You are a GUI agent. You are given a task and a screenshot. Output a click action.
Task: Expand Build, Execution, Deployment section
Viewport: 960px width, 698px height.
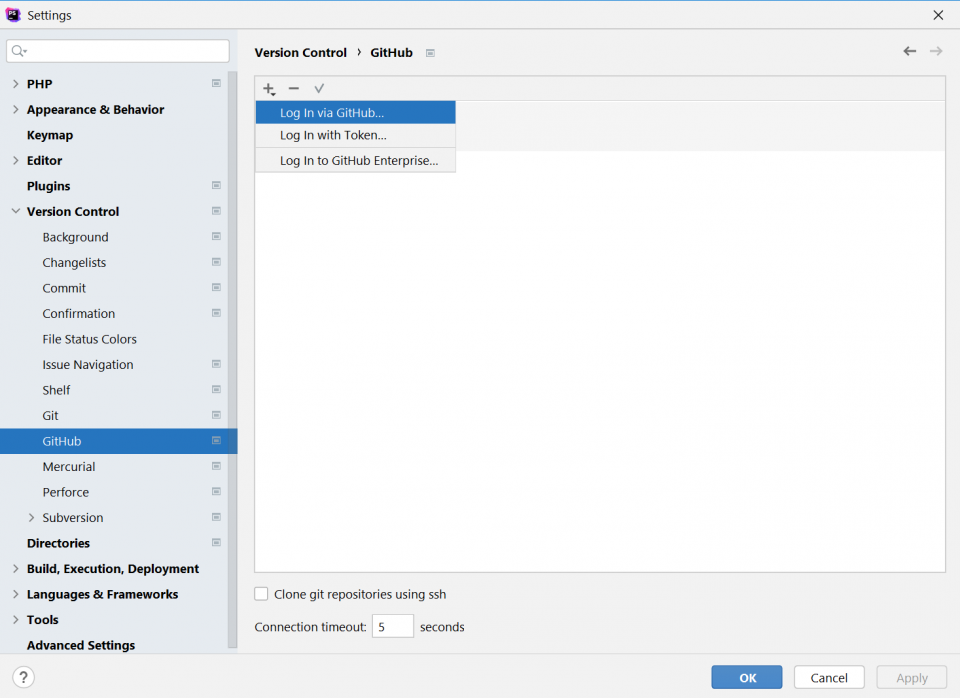[15, 569]
